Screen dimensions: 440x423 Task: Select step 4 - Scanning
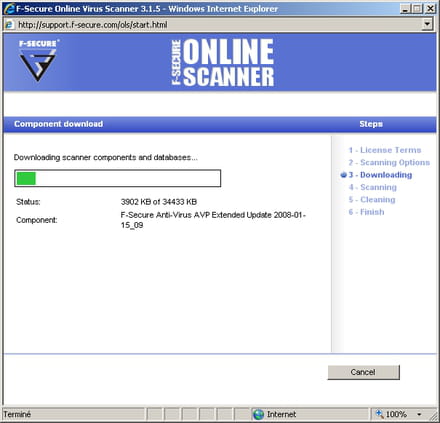click(x=373, y=187)
